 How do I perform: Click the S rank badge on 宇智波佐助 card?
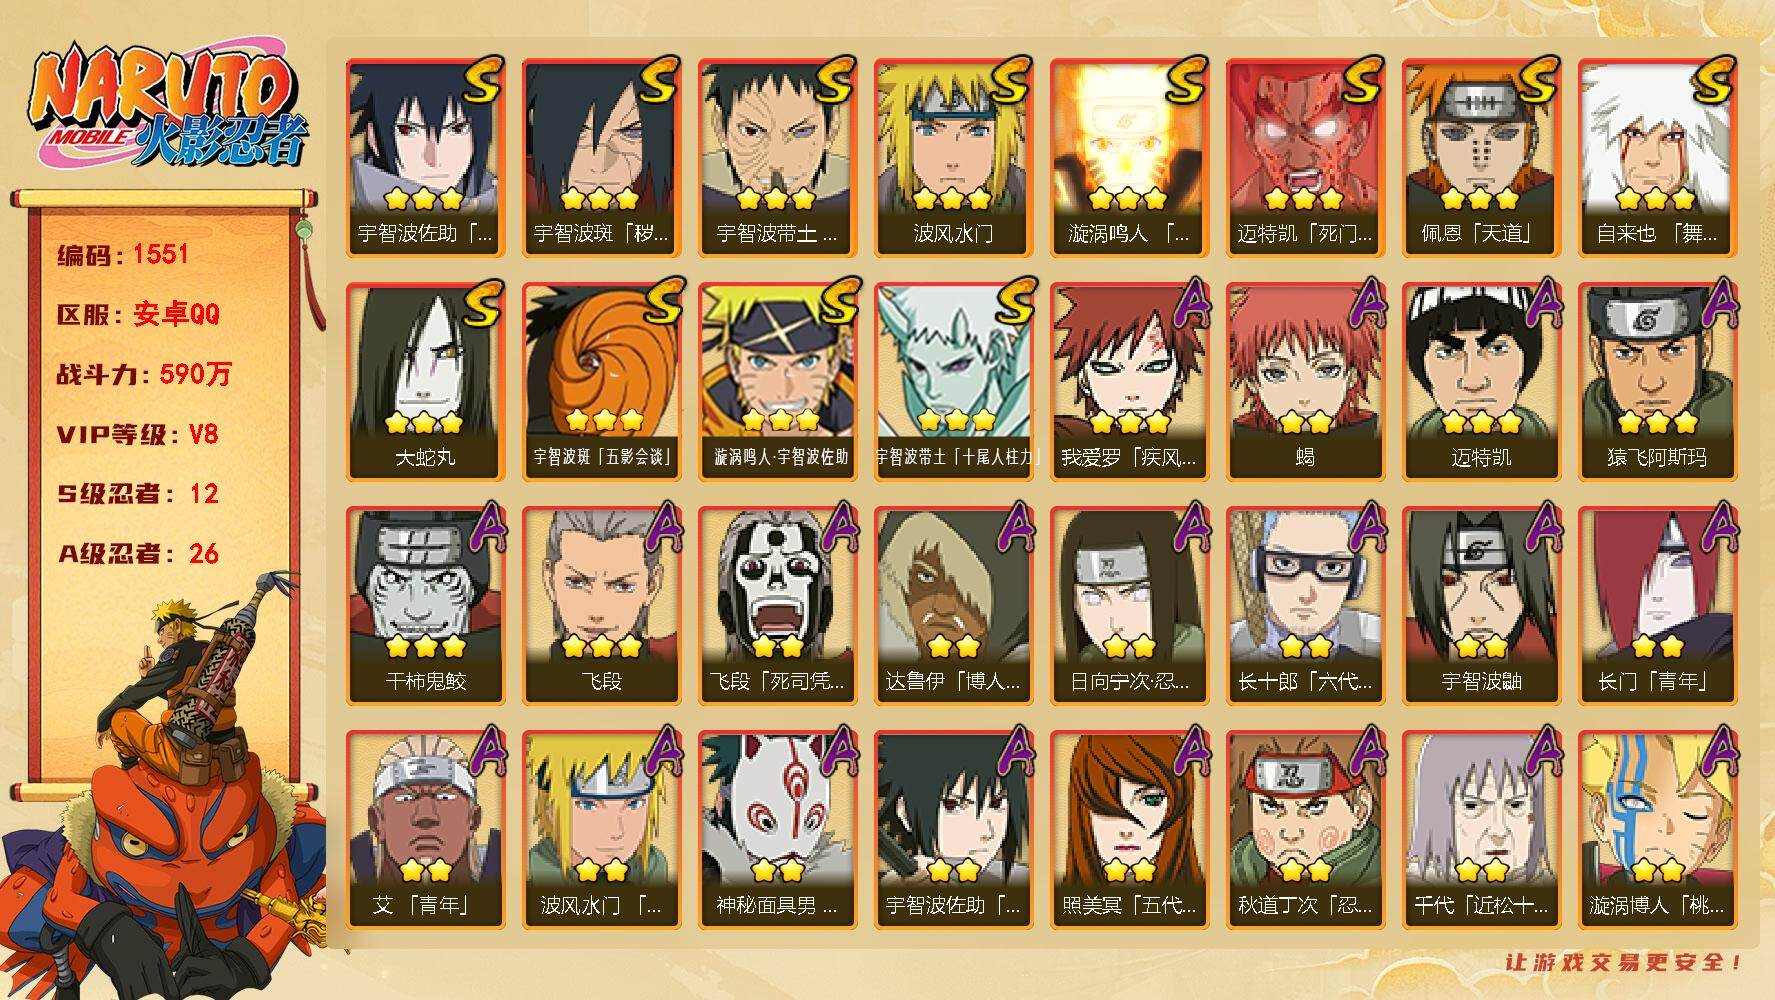[482, 80]
